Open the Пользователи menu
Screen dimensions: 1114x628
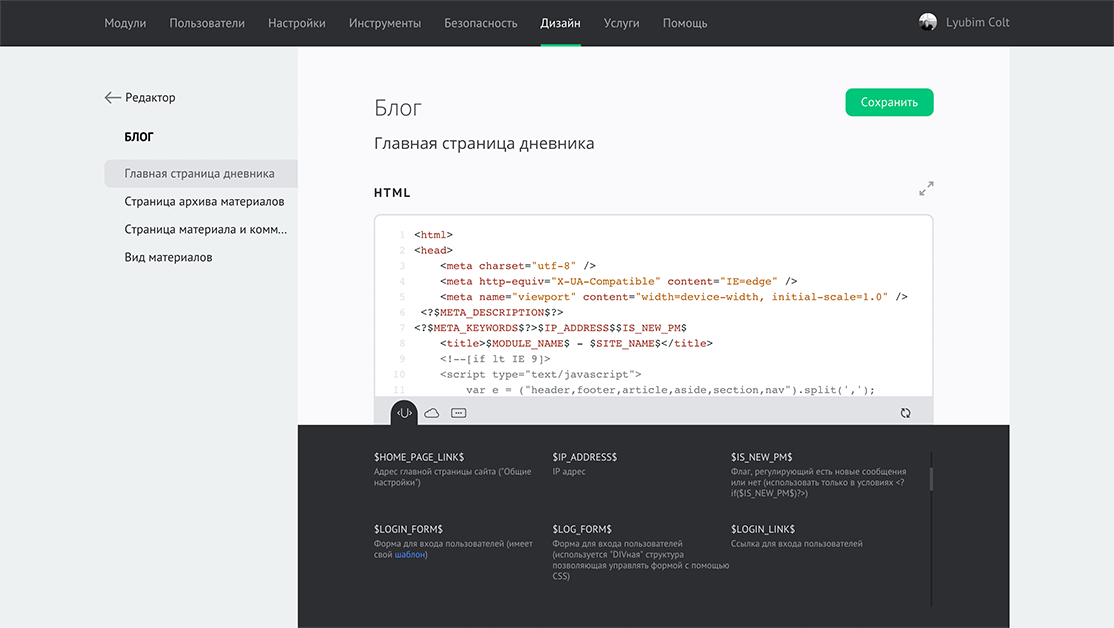click(x=207, y=23)
